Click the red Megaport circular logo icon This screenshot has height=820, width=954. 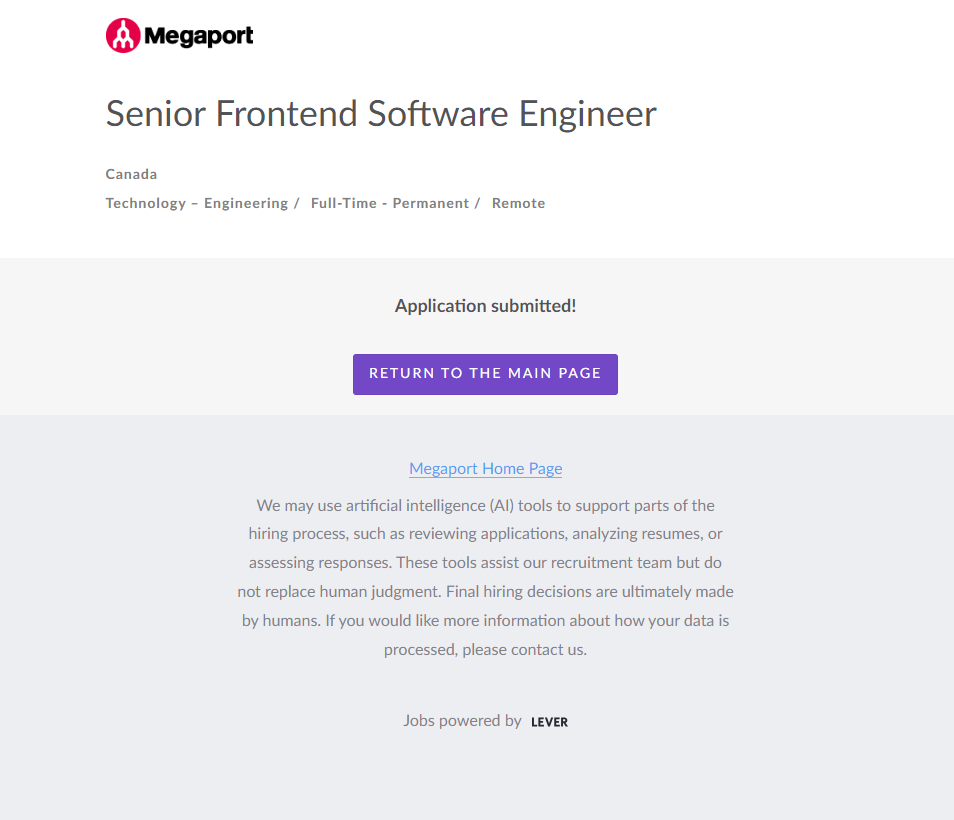pyautogui.click(x=122, y=36)
